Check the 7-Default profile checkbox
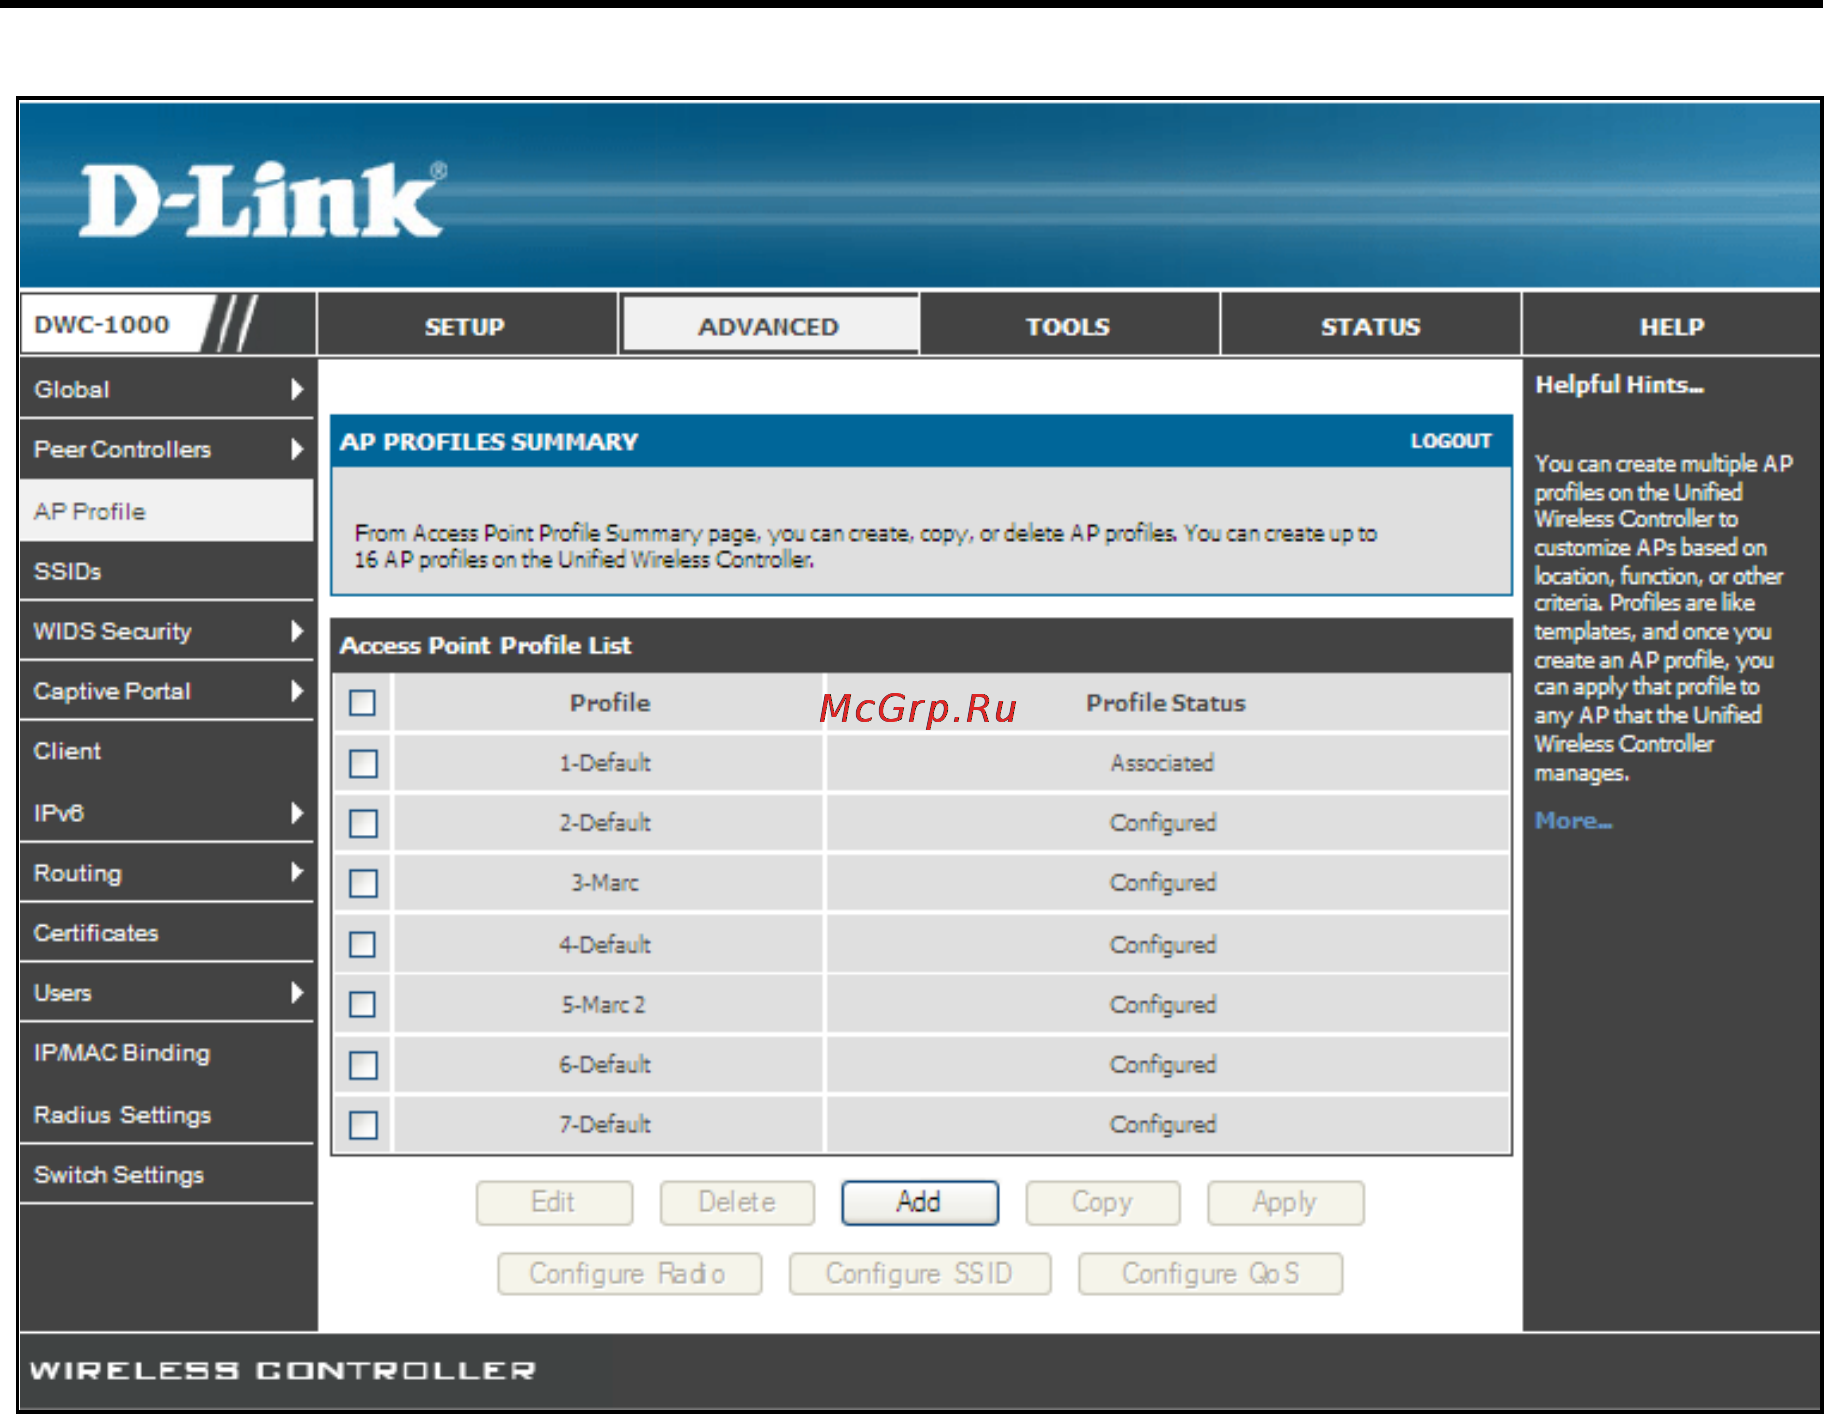This screenshot has width=1824, height=1414. pos(363,1125)
